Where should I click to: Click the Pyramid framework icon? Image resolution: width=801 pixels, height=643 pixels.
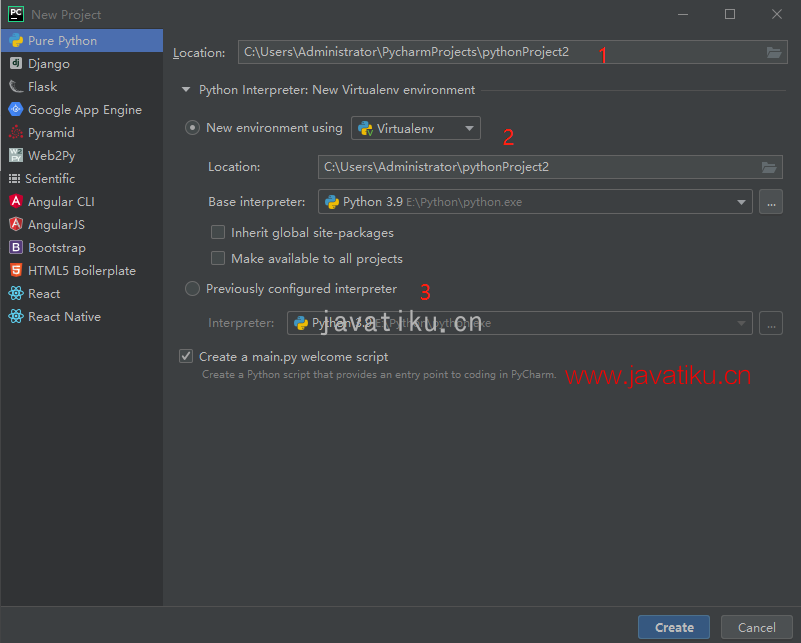16,132
